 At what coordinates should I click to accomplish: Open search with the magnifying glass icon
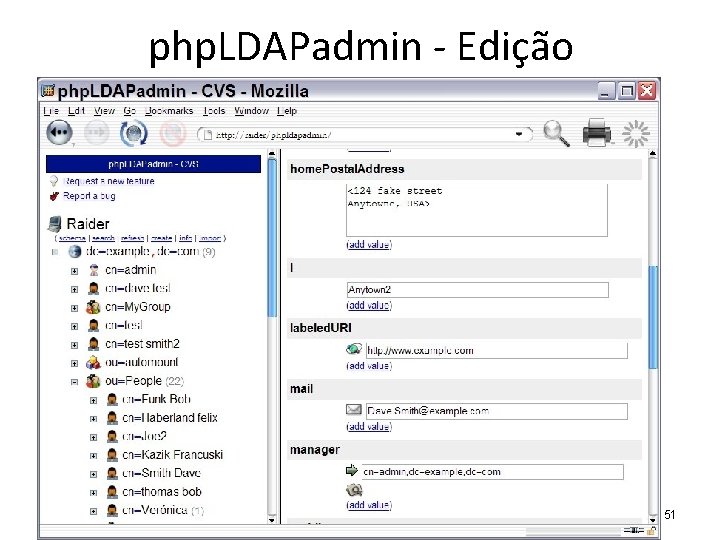tap(557, 133)
